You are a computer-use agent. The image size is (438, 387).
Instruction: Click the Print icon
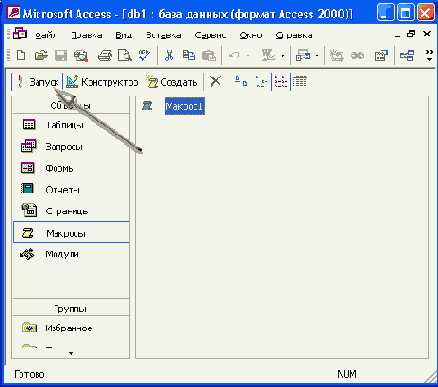[x=105, y=56]
